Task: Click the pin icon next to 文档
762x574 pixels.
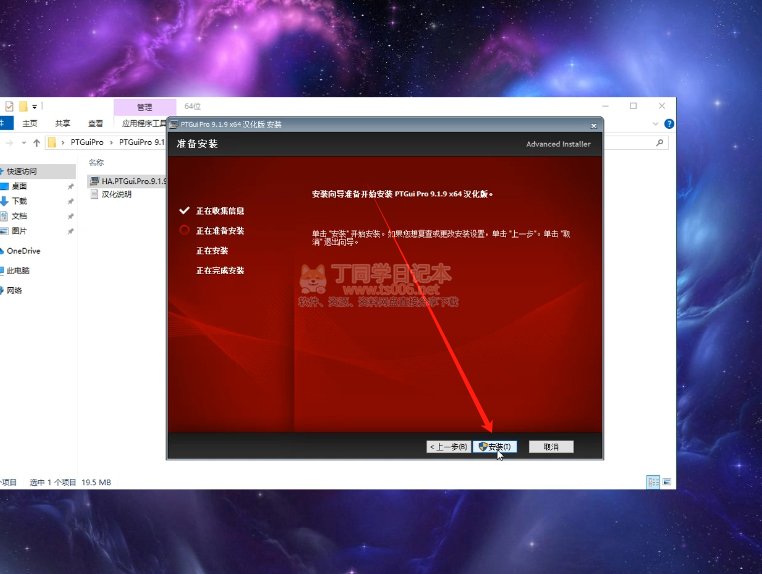Action: tap(70, 216)
